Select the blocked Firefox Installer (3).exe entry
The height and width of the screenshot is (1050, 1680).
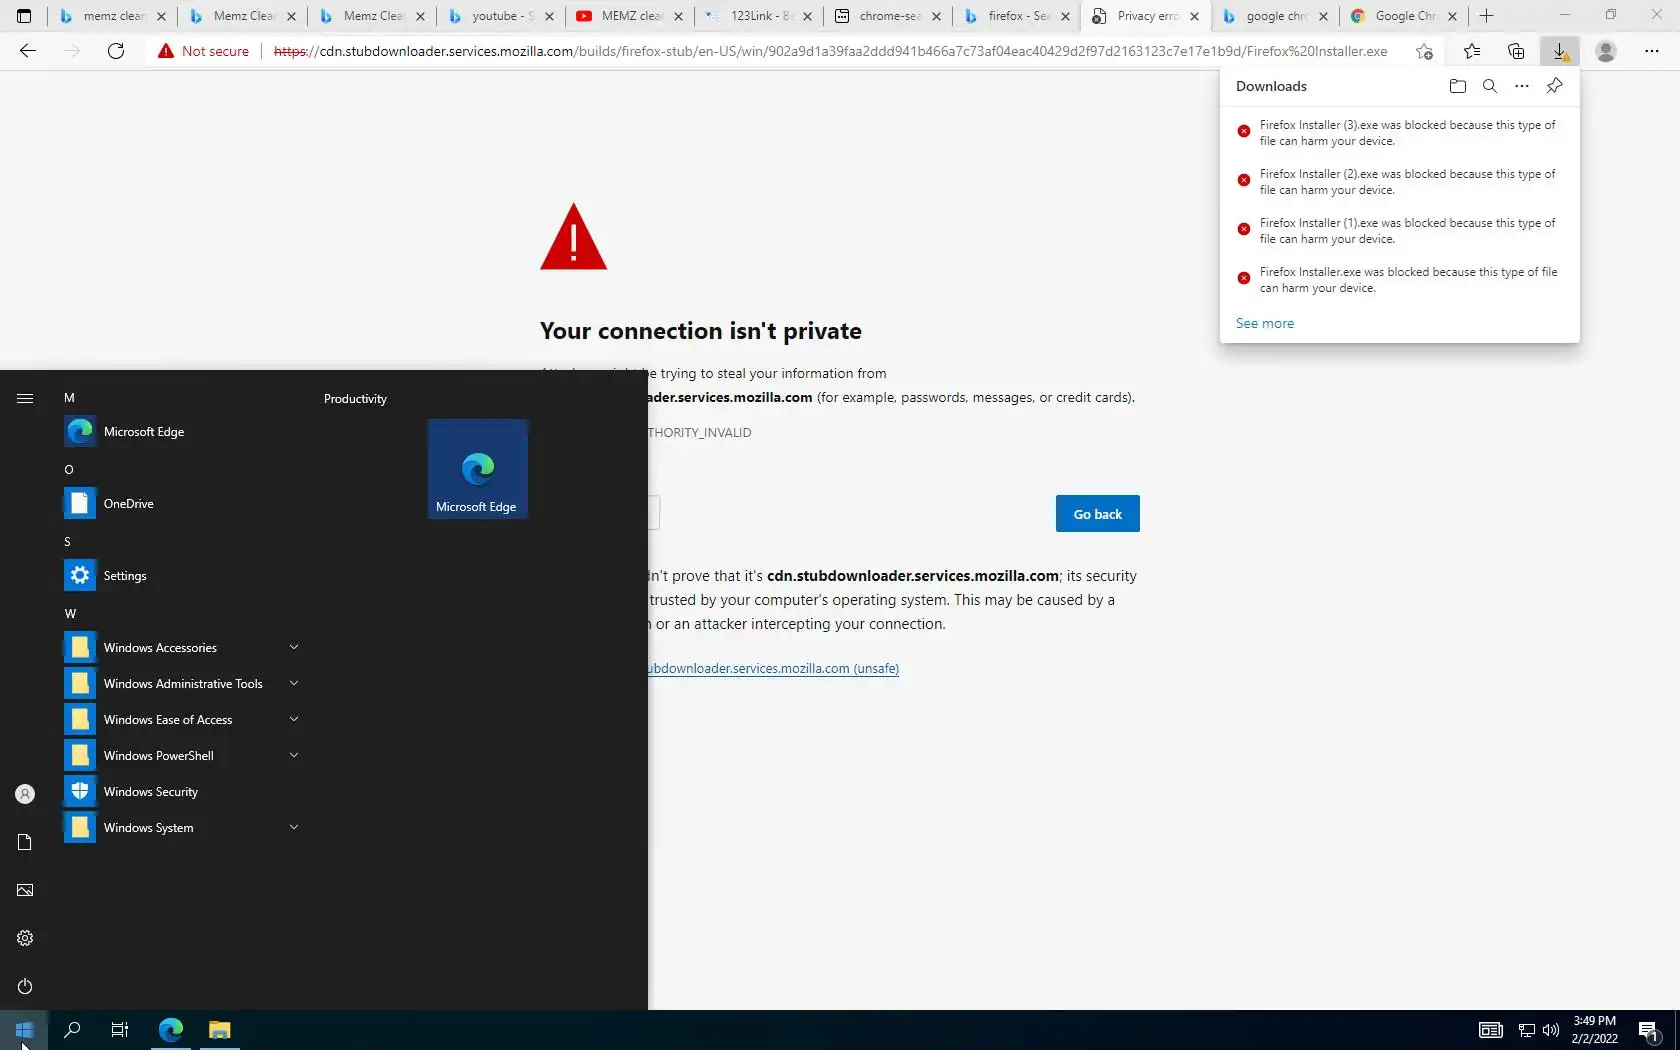[1399, 133]
